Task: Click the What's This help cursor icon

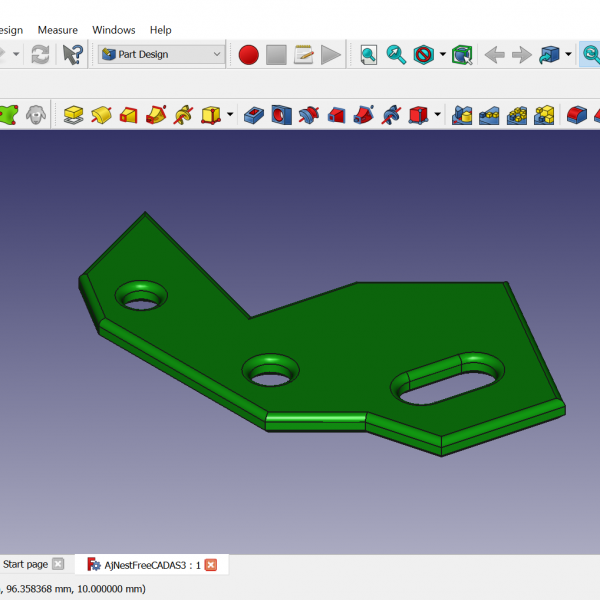Action: (x=73, y=54)
